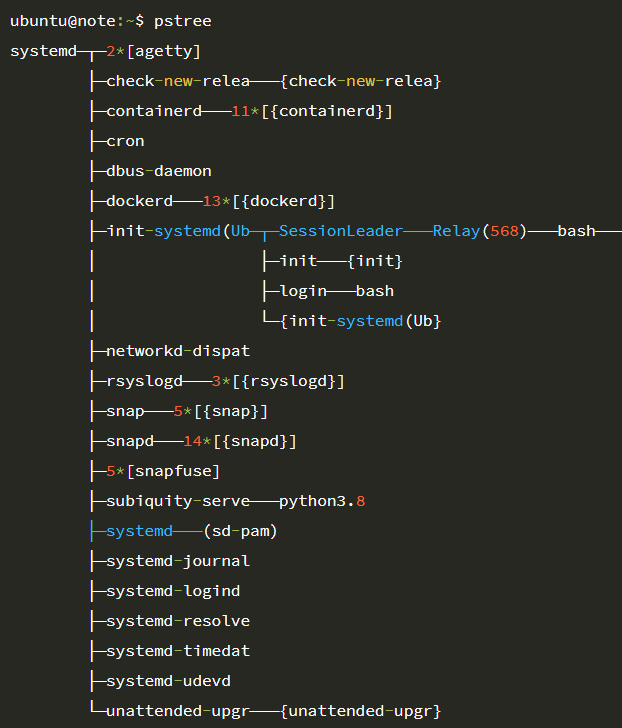
Task: Select the "cron" process row
Action: 125,141
